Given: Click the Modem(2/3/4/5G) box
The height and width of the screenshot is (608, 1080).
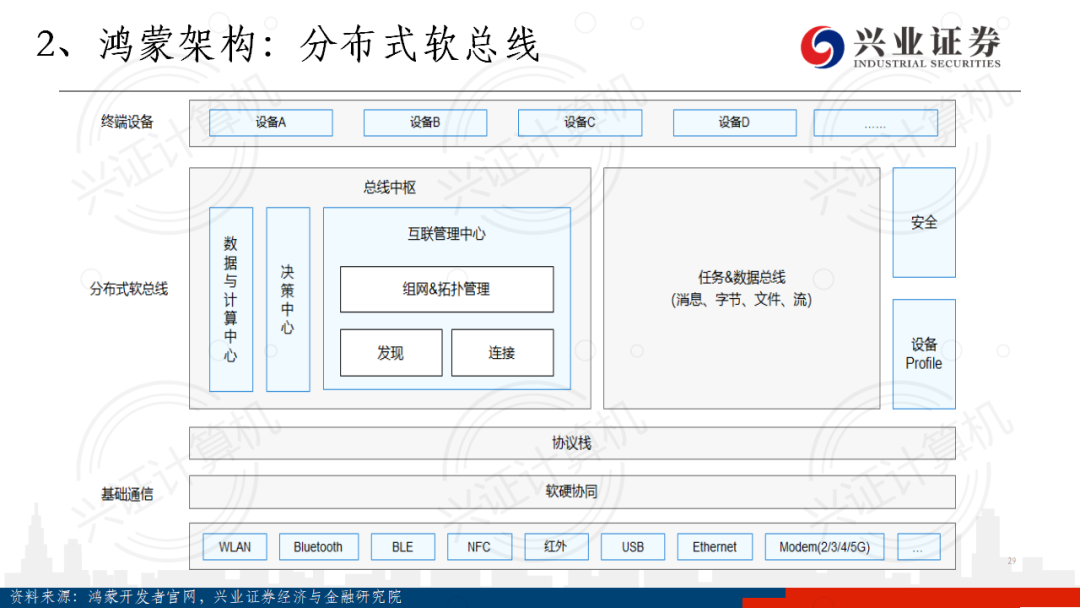Looking at the screenshot, I should (824, 547).
